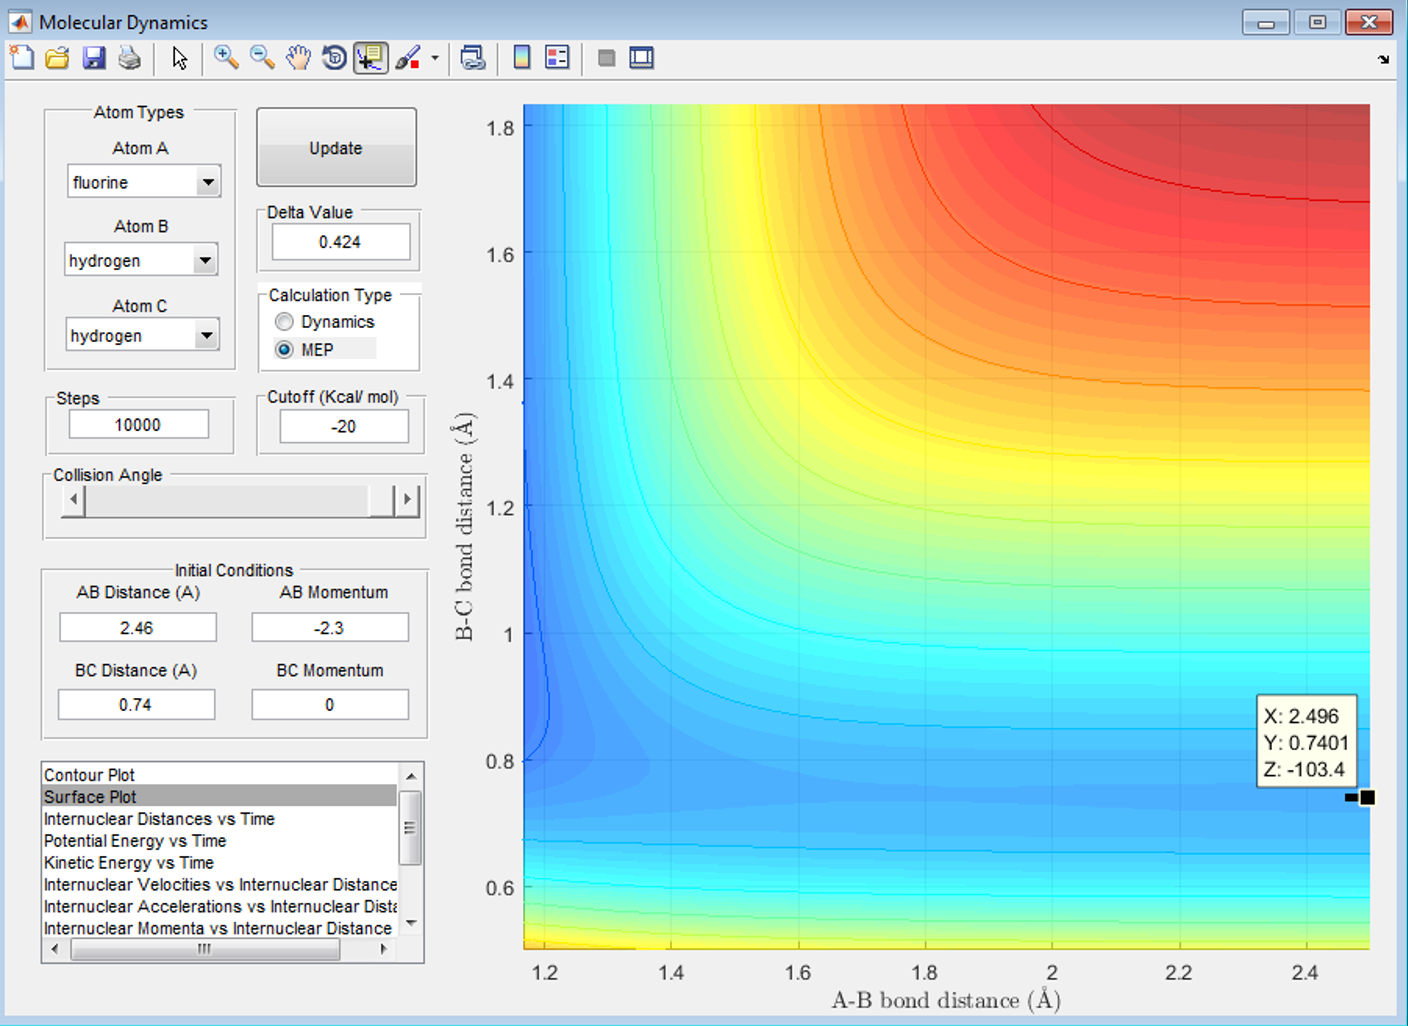
Task: Toggle the Data Cursor tool
Action: coord(370,58)
